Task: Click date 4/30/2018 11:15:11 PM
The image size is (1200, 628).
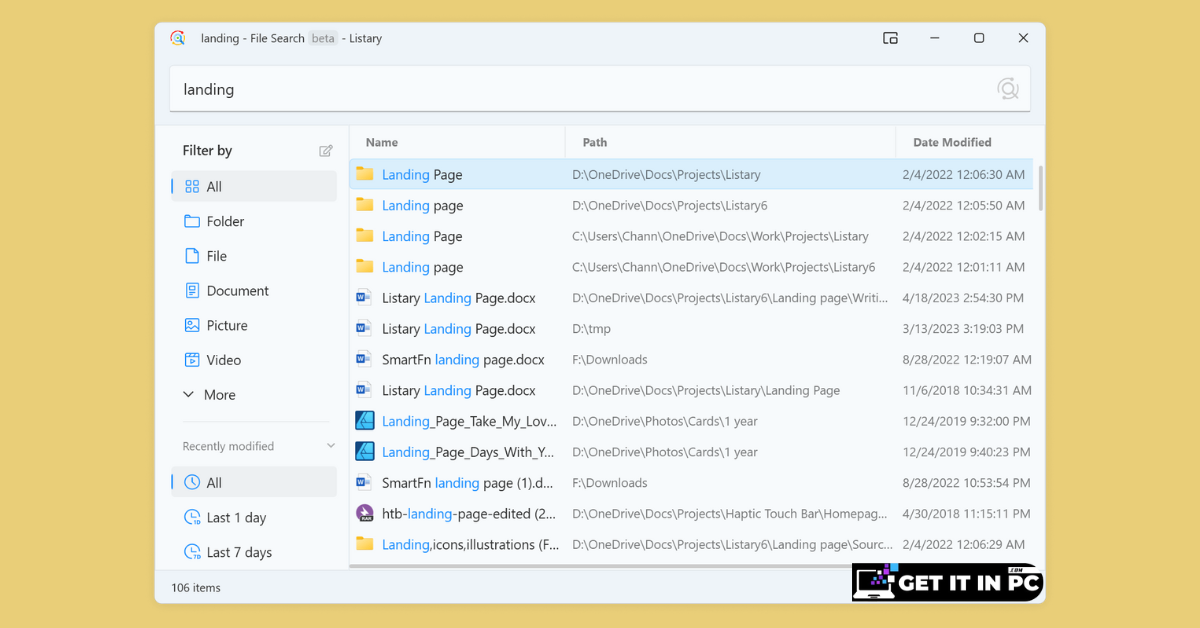Action: [966, 513]
